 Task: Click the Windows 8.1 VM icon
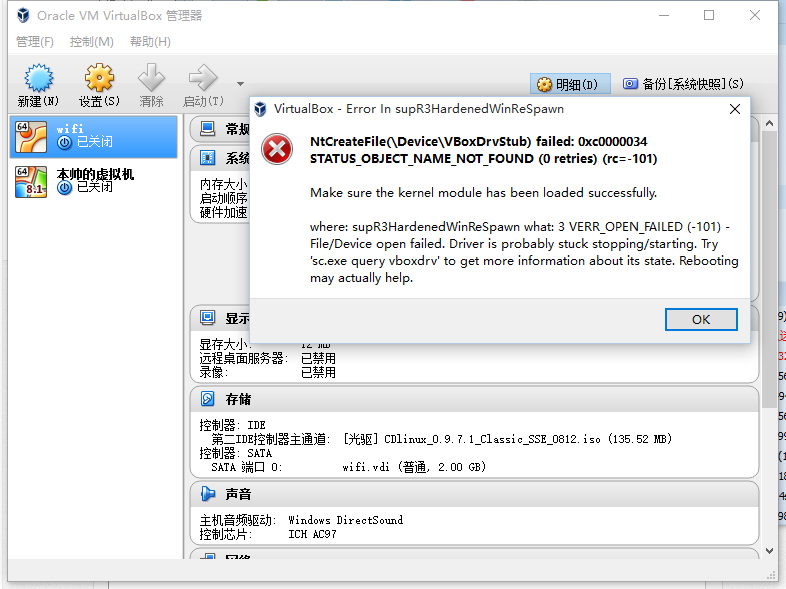pos(31,181)
